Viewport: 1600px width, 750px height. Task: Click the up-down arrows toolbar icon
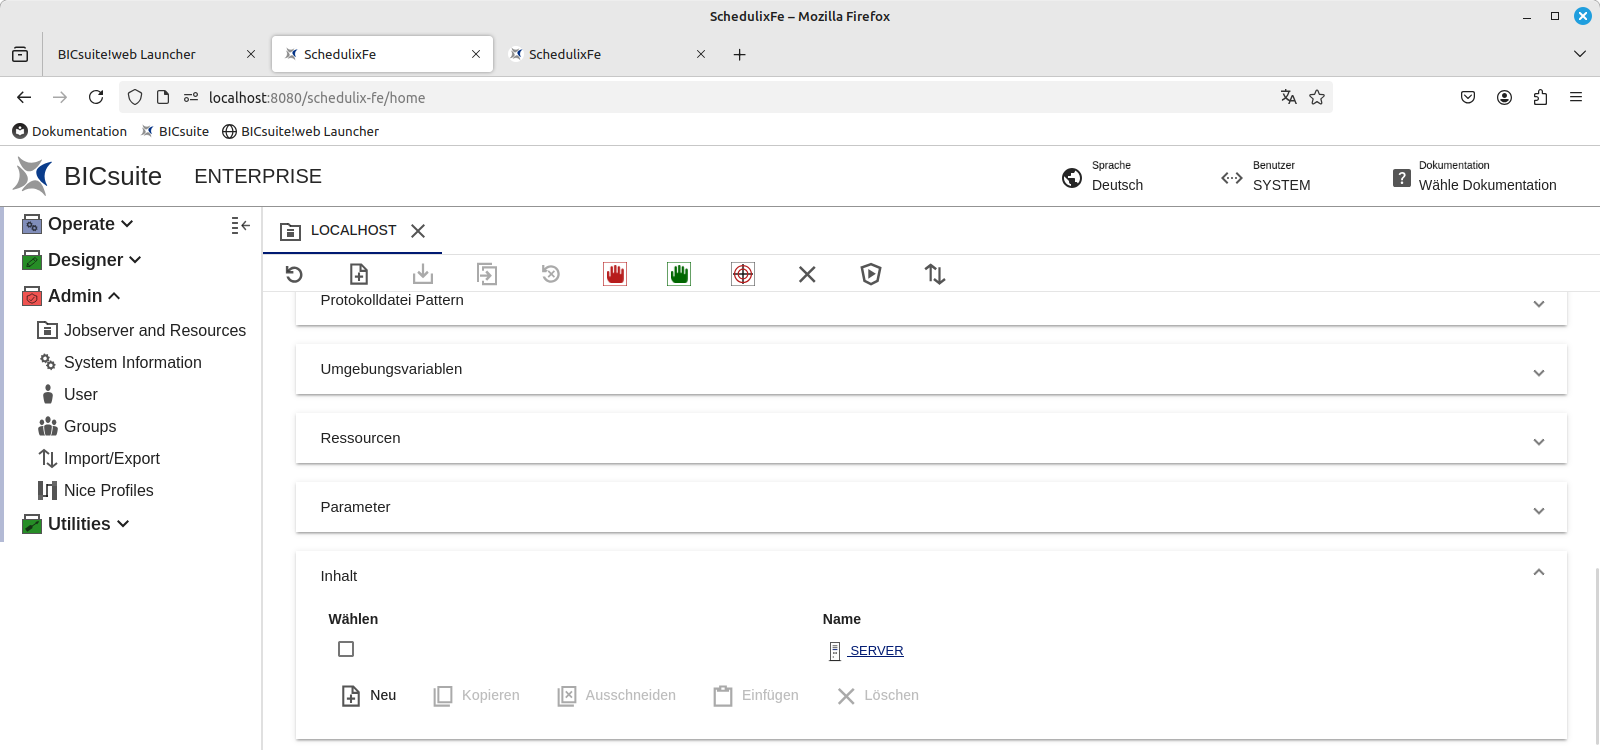pos(935,274)
